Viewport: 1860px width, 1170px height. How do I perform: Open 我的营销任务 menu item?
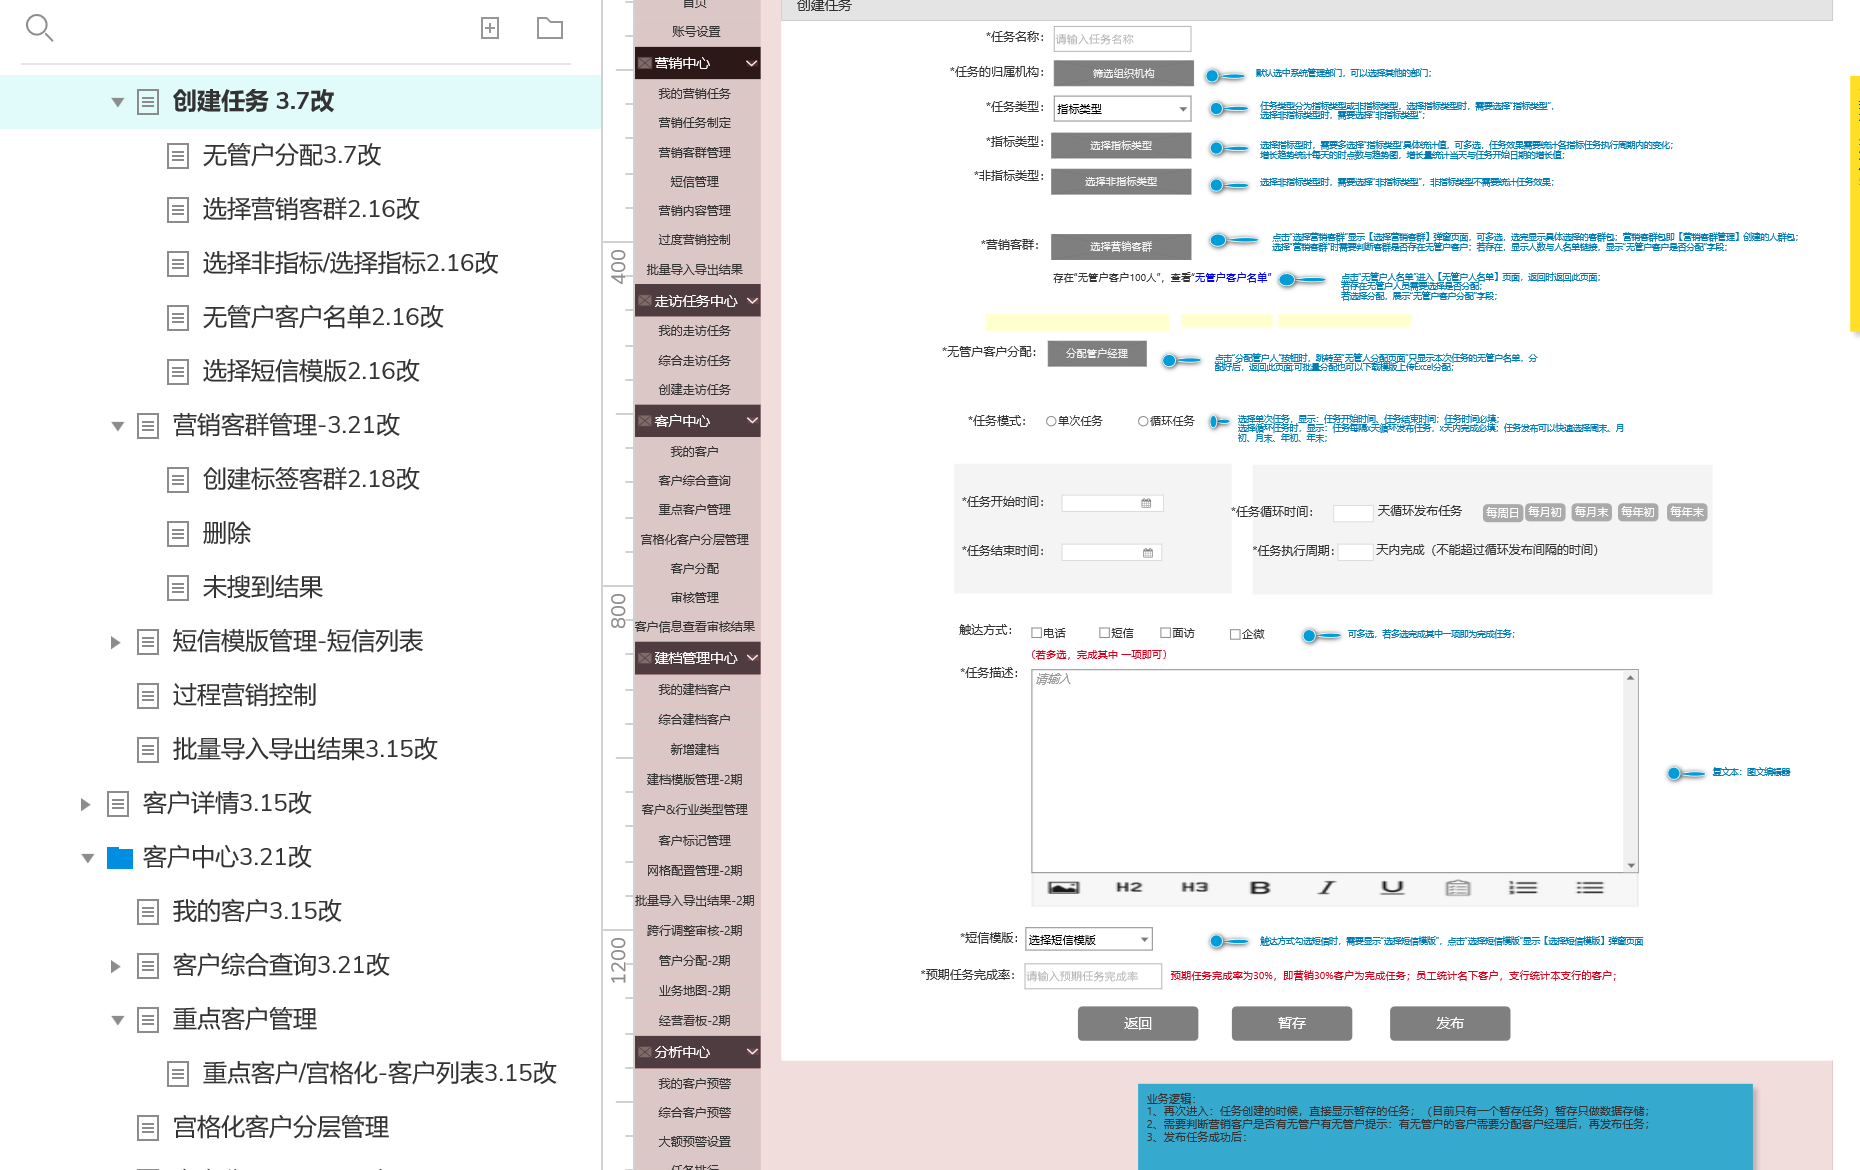tap(694, 93)
